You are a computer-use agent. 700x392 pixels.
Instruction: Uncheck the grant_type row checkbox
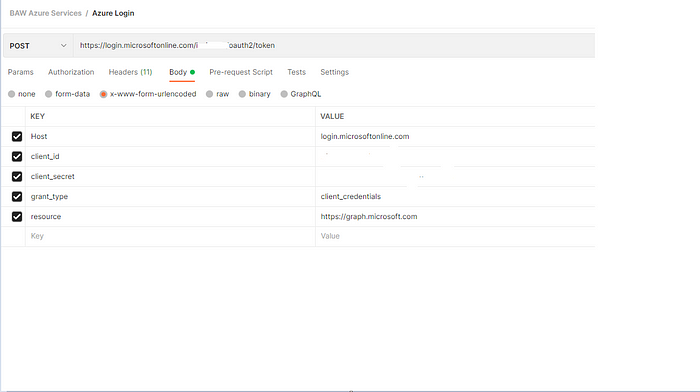tap(17, 196)
